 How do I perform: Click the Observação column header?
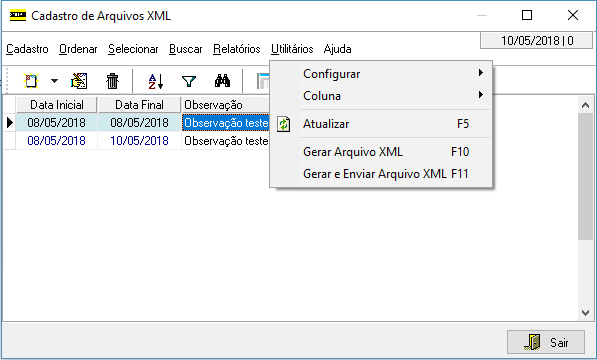(225, 105)
